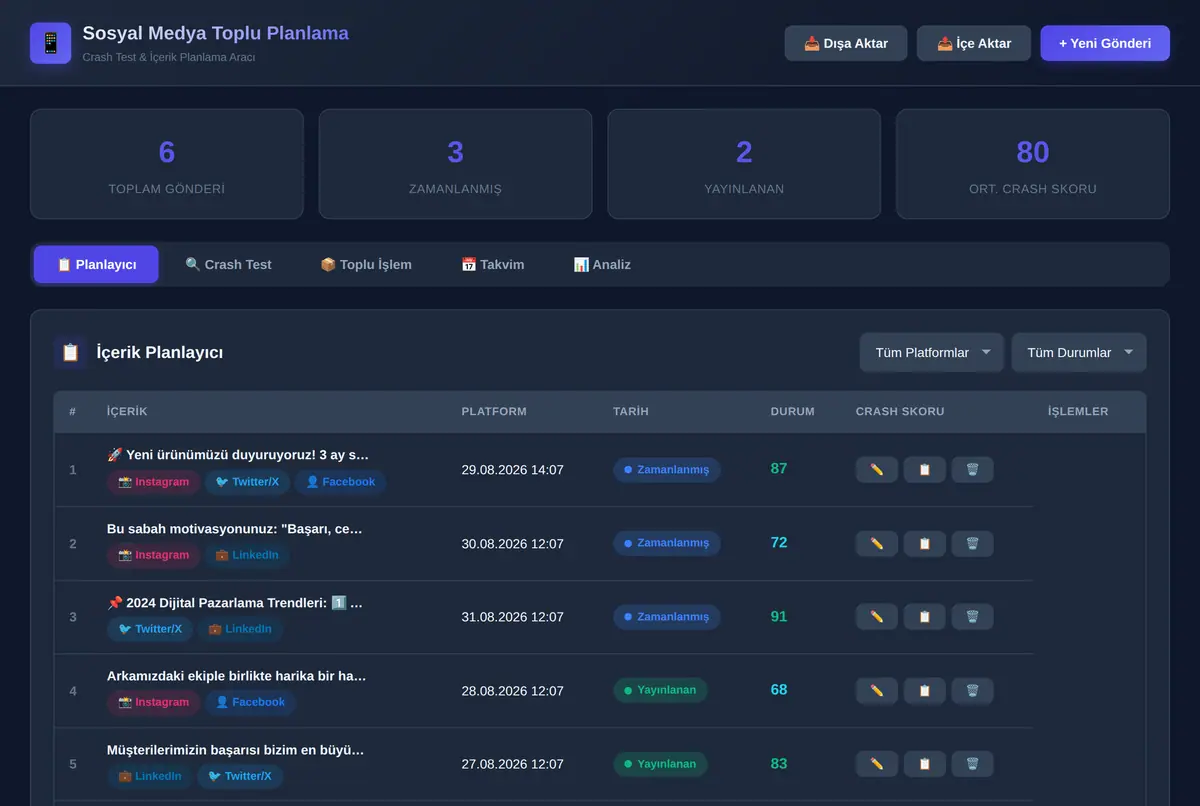Click the İçerik Planlayıcı clipboard icon

(71, 352)
